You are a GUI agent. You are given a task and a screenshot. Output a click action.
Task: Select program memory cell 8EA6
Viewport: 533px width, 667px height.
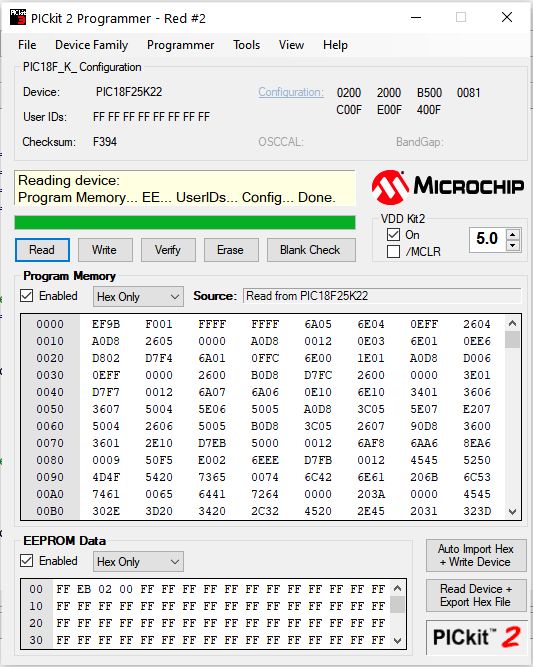click(477, 443)
